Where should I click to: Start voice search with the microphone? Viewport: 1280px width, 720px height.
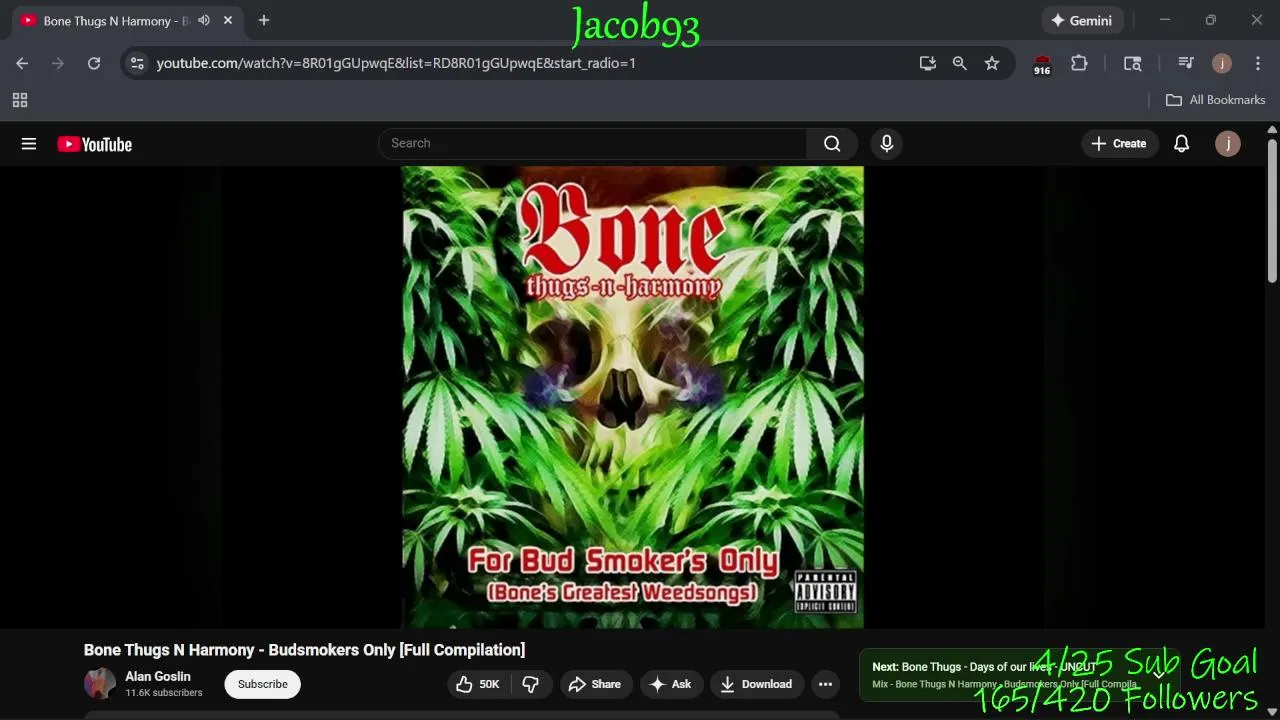pos(886,143)
